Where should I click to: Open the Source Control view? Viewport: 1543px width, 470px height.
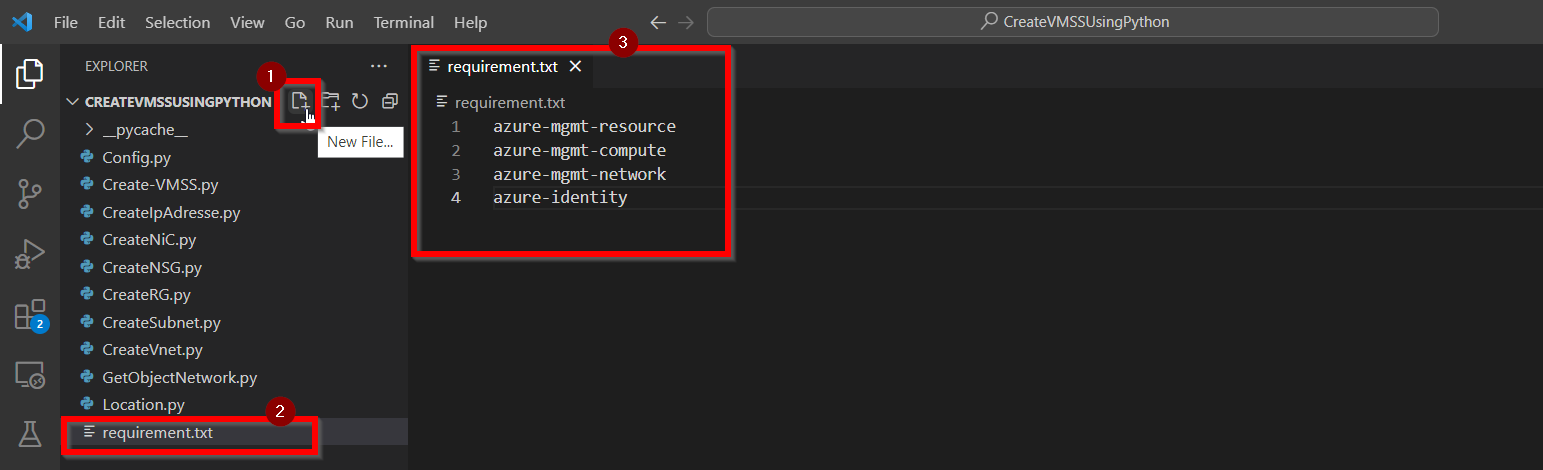coord(30,194)
